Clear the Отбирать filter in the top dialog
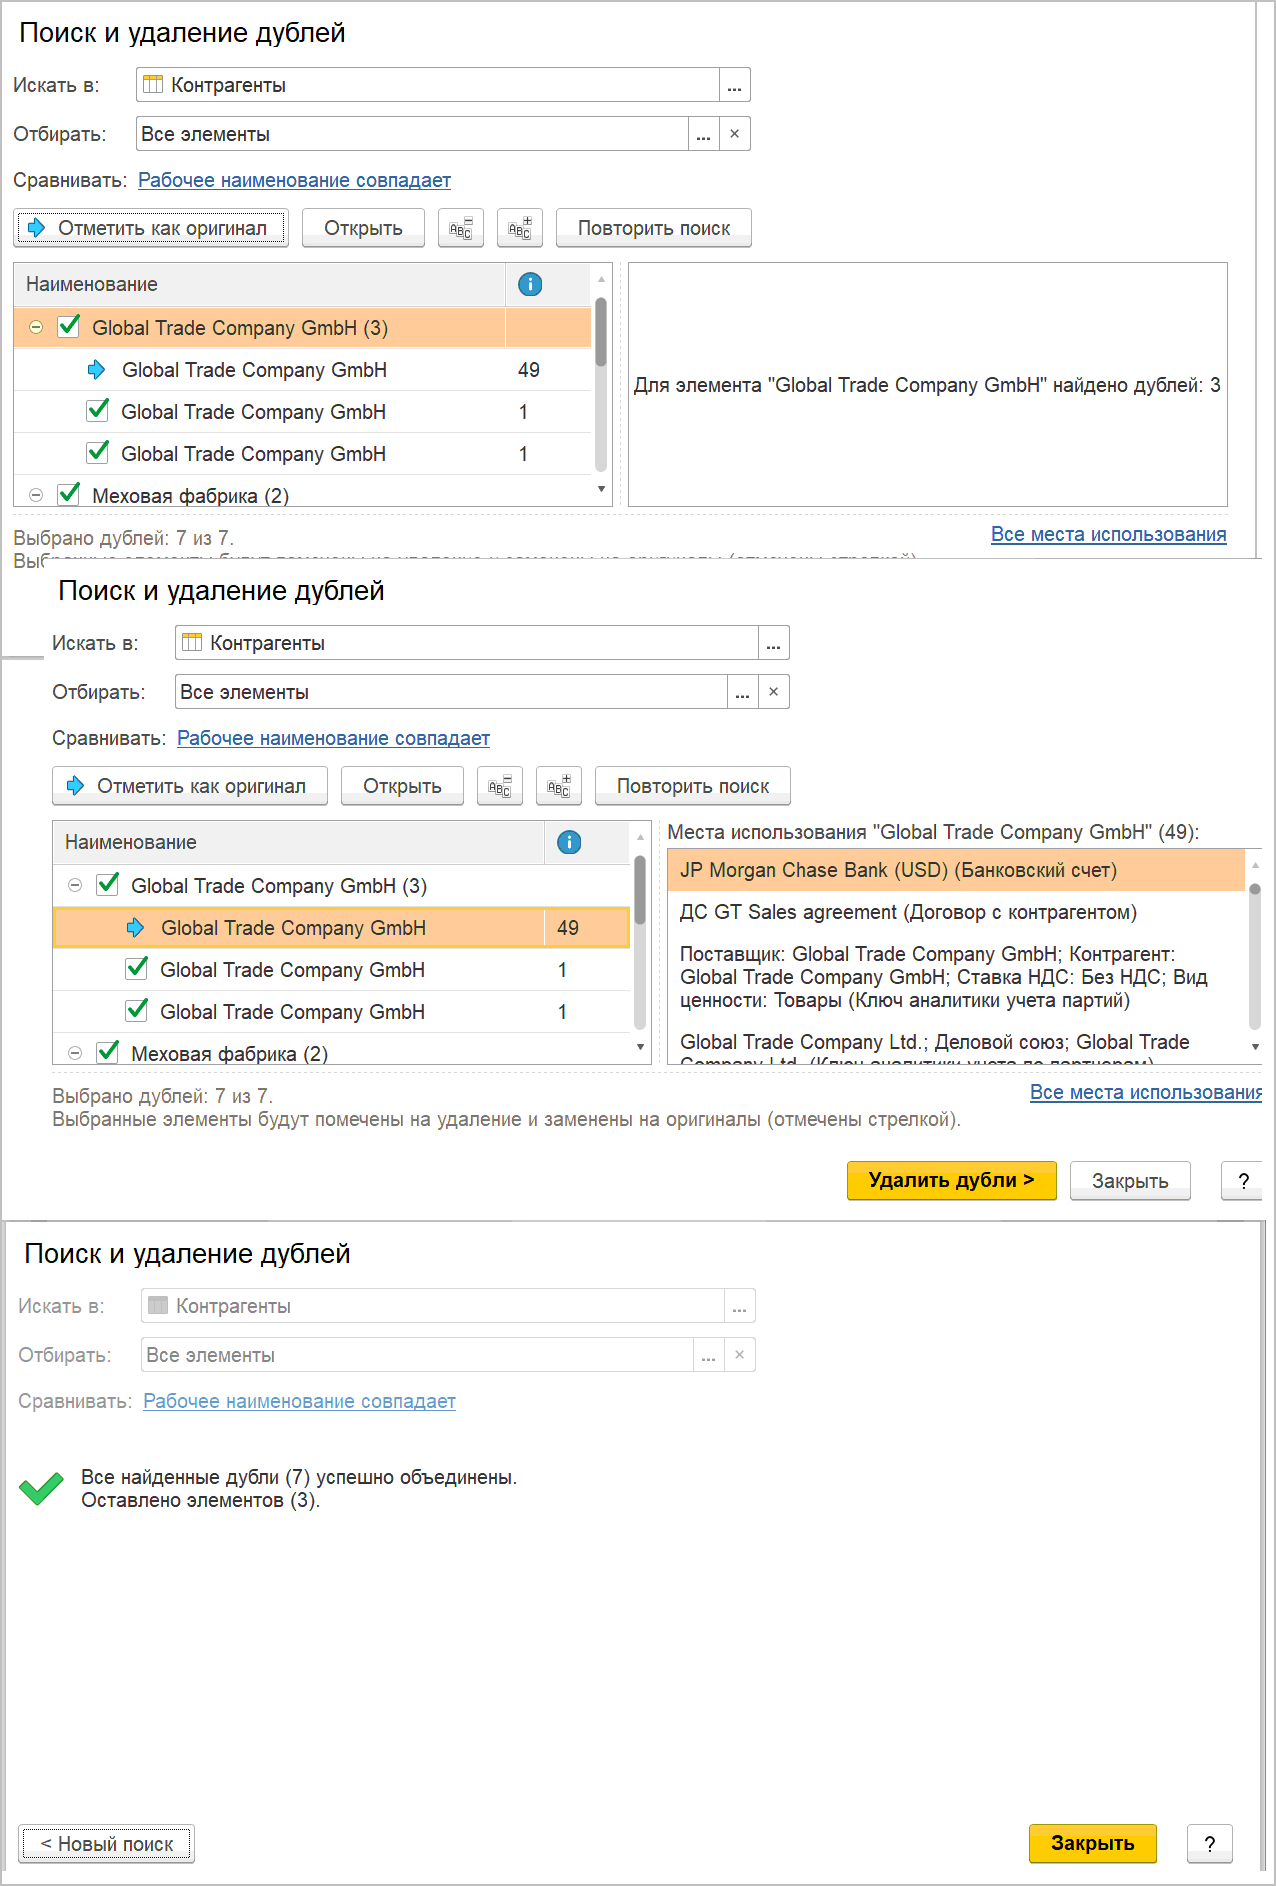 click(735, 134)
